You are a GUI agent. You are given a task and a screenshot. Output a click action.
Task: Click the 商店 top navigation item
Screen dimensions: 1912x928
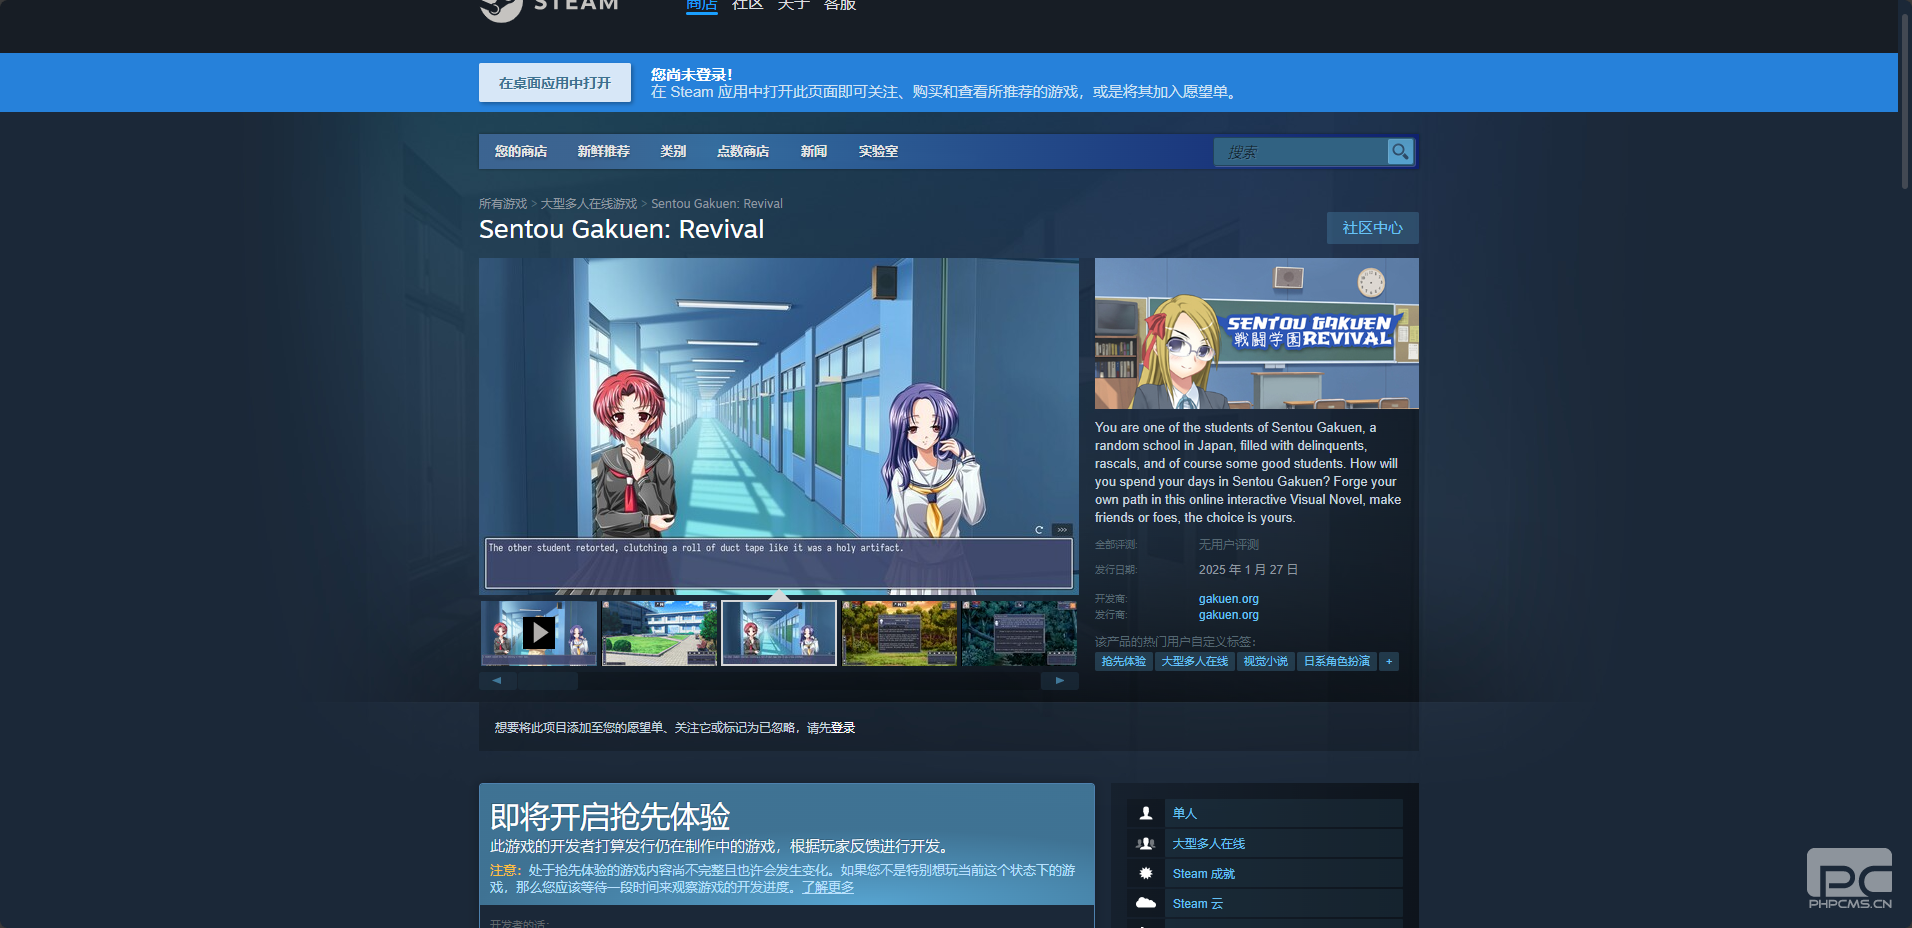[x=702, y=5]
